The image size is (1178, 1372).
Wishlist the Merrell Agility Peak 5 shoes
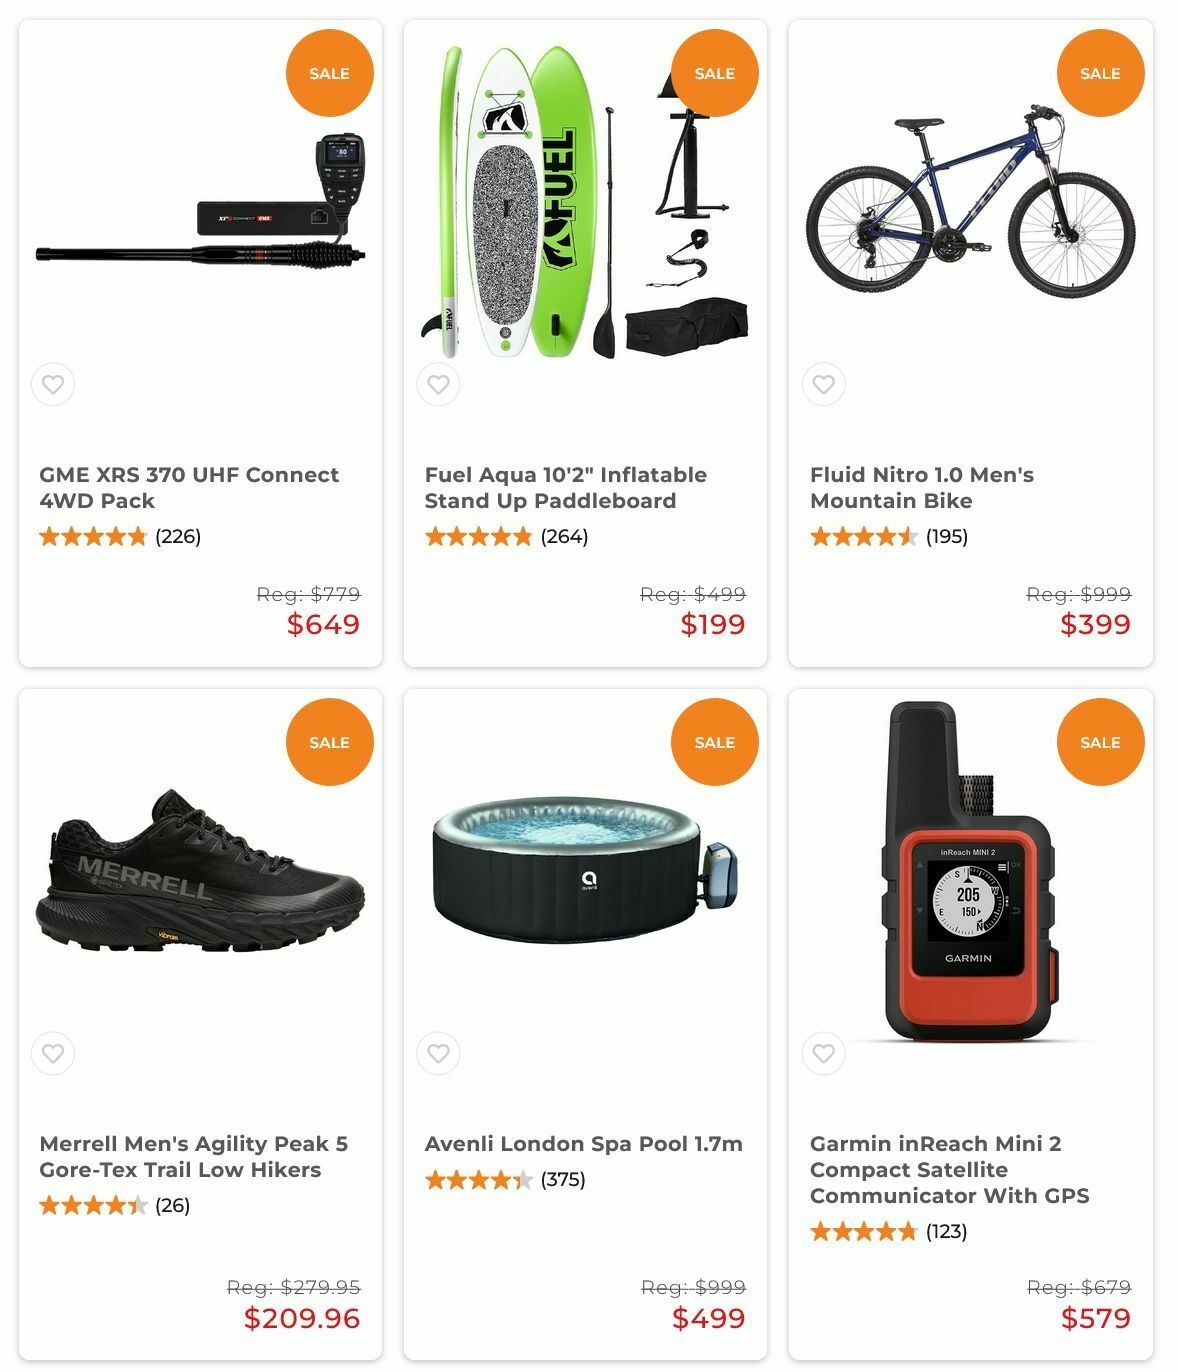pos(53,1053)
